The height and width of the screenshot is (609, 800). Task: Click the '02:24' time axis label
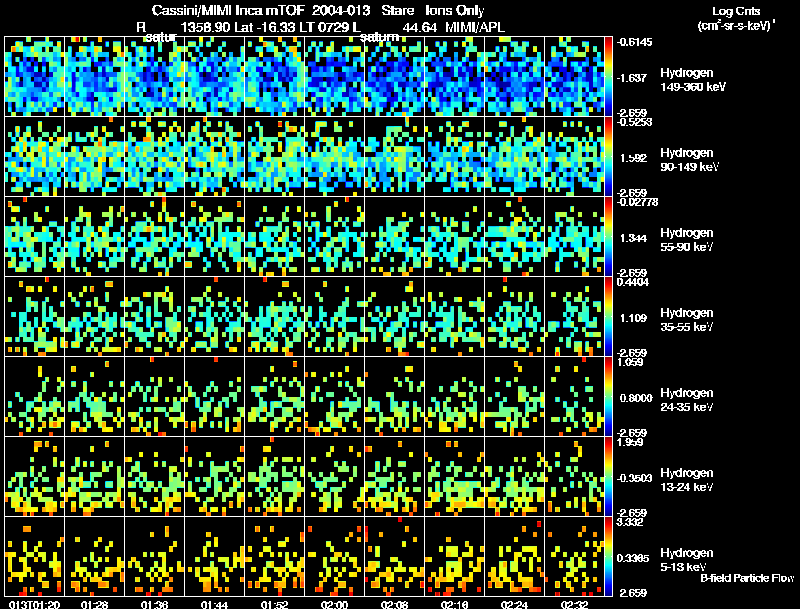[514, 605]
